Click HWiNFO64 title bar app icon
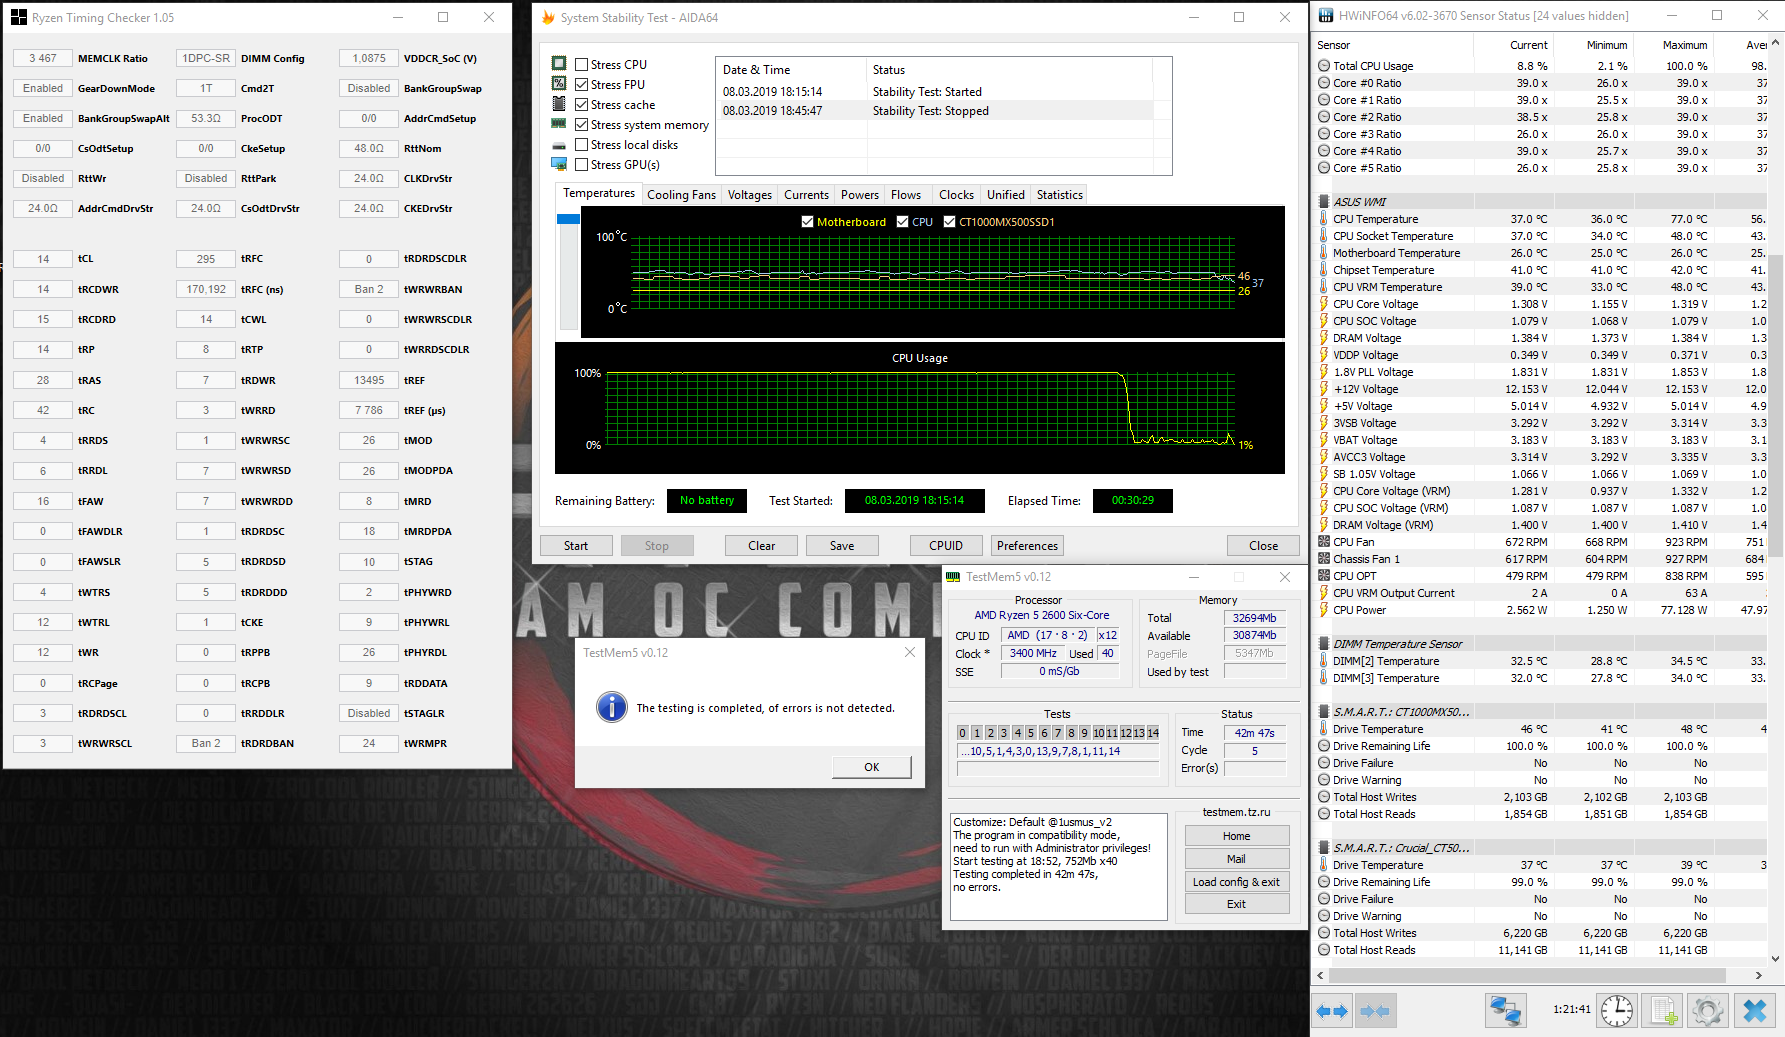This screenshot has width=1785, height=1037. pyautogui.click(x=1326, y=16)
